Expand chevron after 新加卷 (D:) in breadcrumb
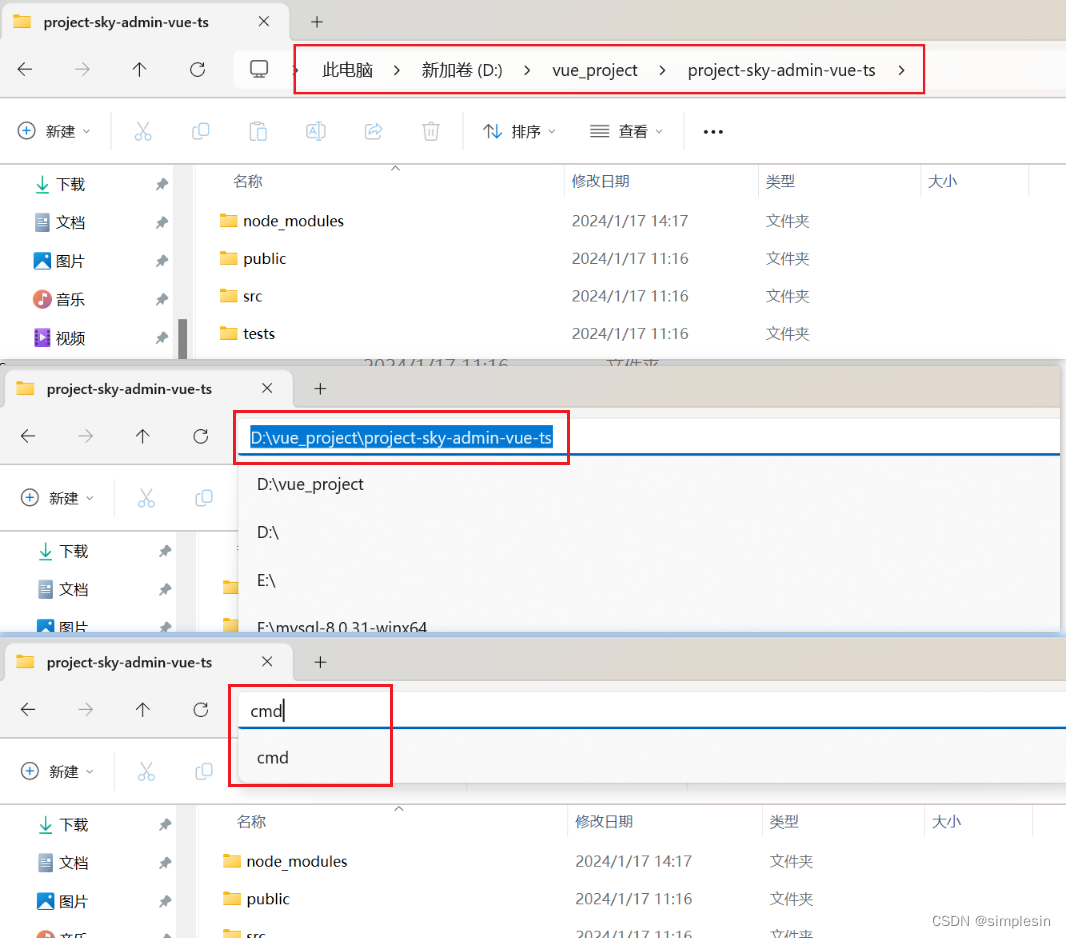The image size is (1066, 938). (x=527, y=70)
